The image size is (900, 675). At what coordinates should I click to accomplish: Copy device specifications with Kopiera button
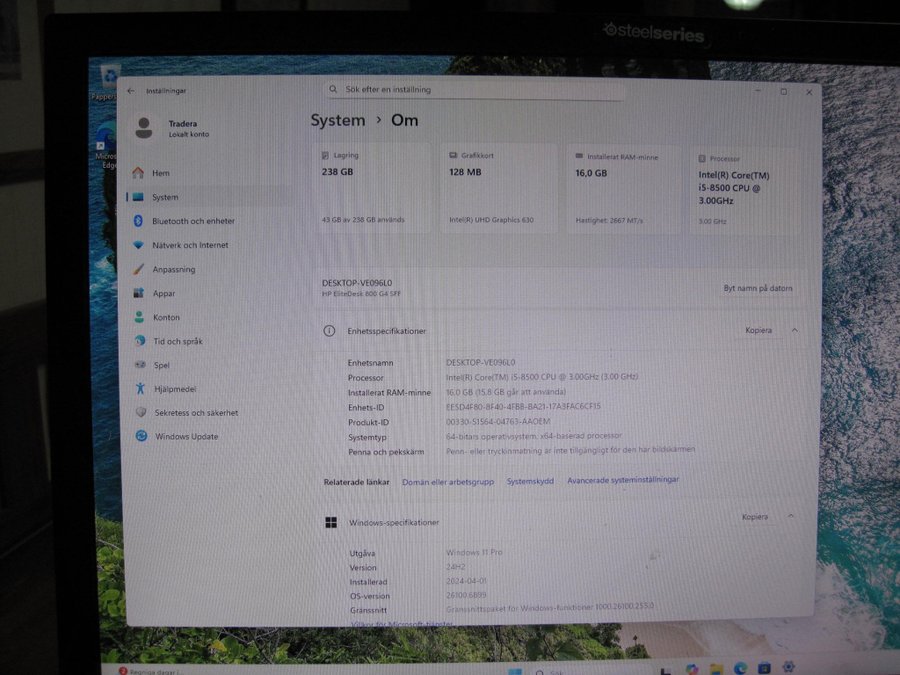[758, 330]
